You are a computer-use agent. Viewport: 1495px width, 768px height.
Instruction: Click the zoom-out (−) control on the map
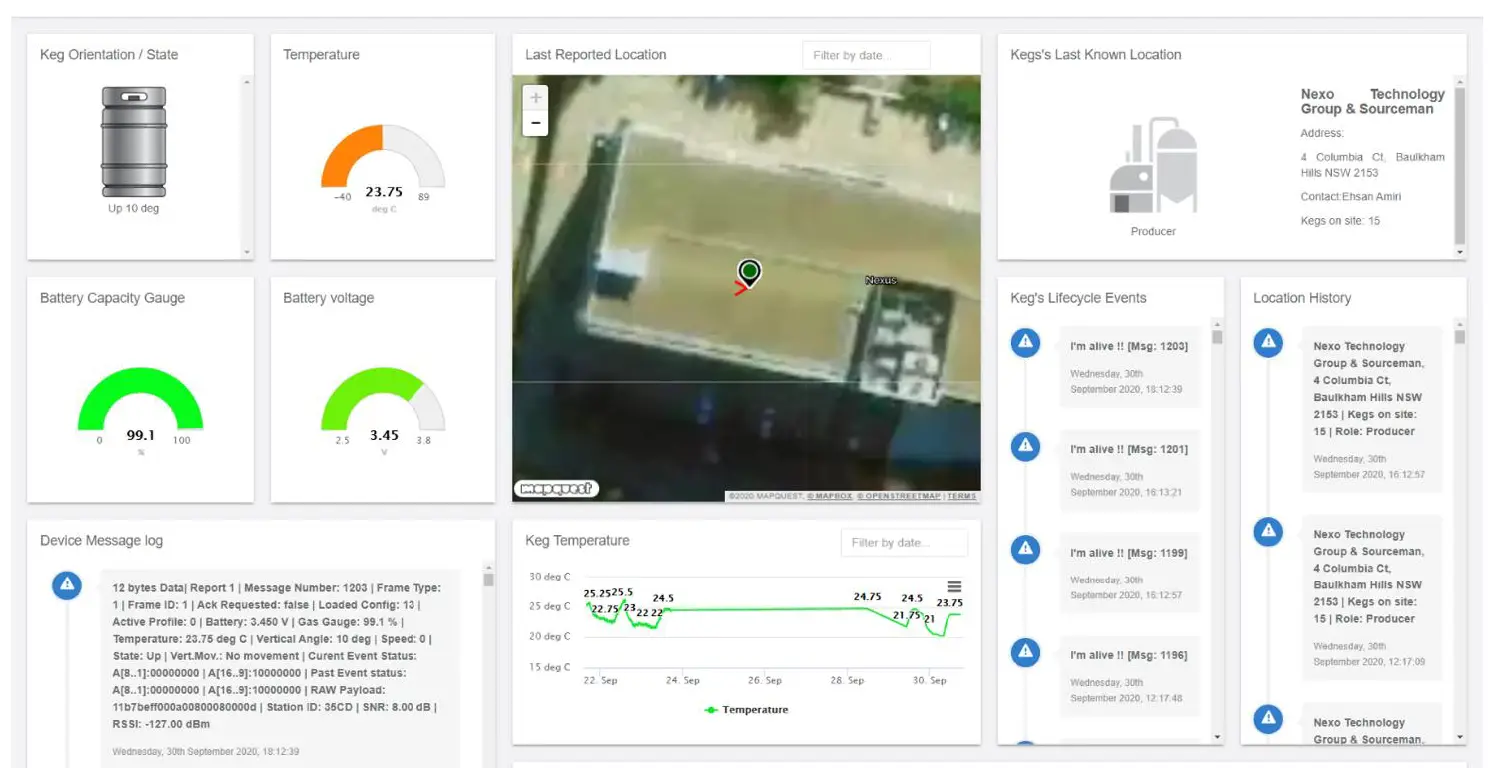(x=535, y=121)
